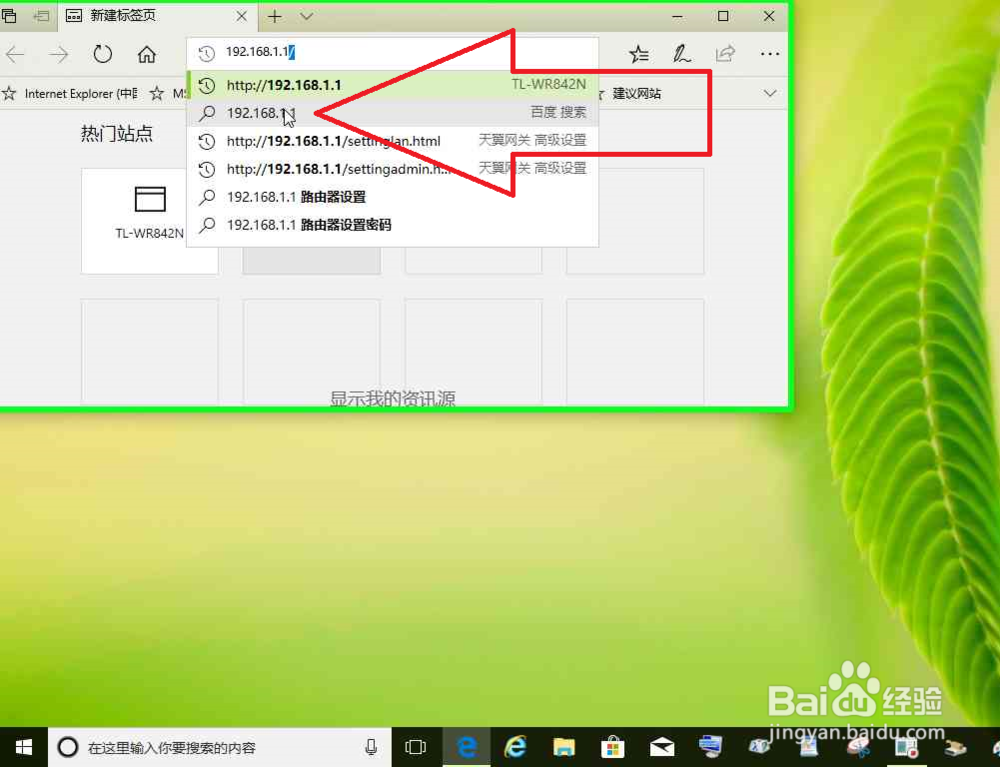Viewport: 1000px width, 767px height.
Task: Open the Internet Explorer favorites bar item
Action: click(70, 94)
